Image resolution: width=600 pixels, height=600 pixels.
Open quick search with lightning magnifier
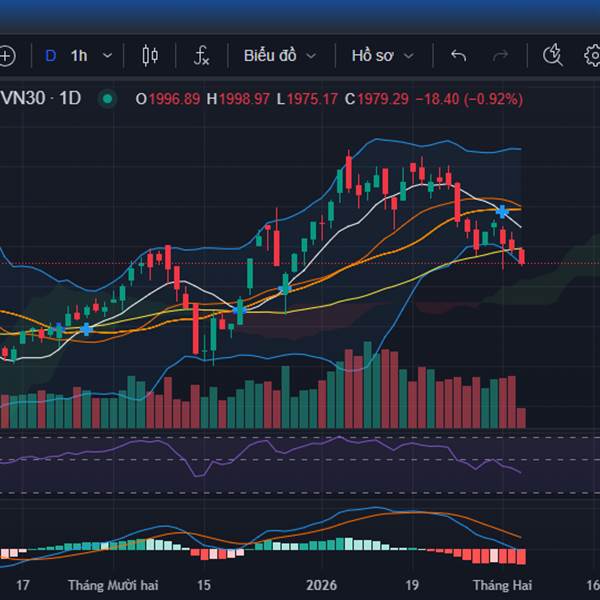click(x=553, y=55)
